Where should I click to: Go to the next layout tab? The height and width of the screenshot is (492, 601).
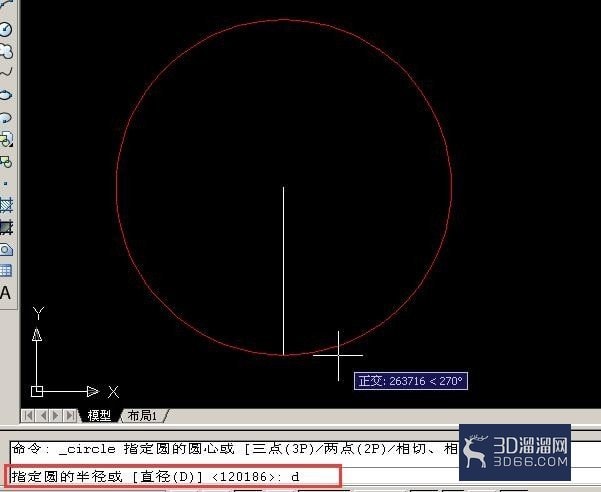[56, 415]
